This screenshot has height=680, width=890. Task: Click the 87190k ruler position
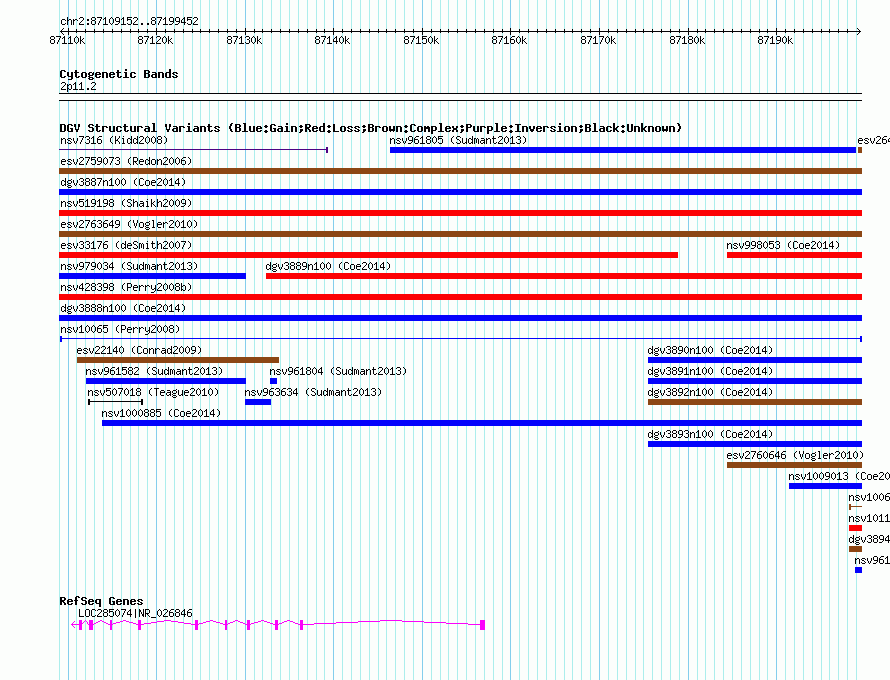click(776, 40)
